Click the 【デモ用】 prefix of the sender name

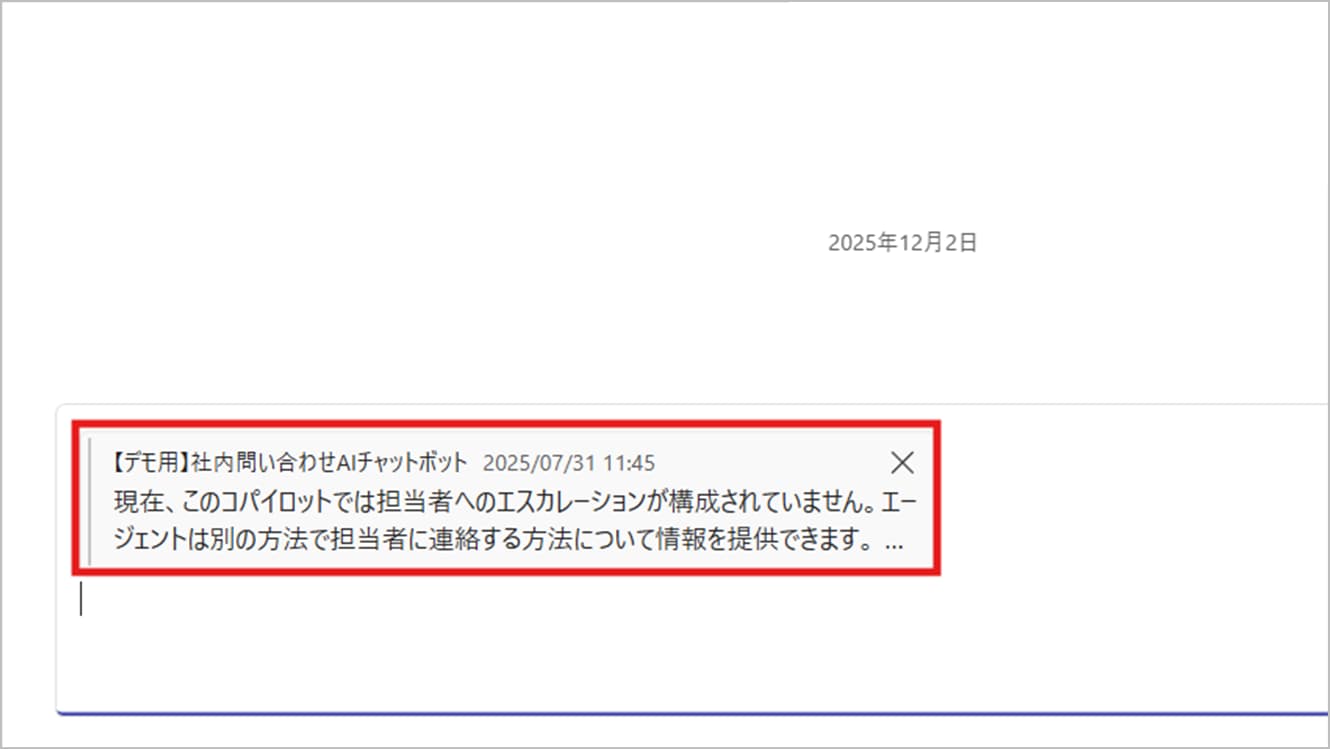pyautogui.click(x=151, y=462)
